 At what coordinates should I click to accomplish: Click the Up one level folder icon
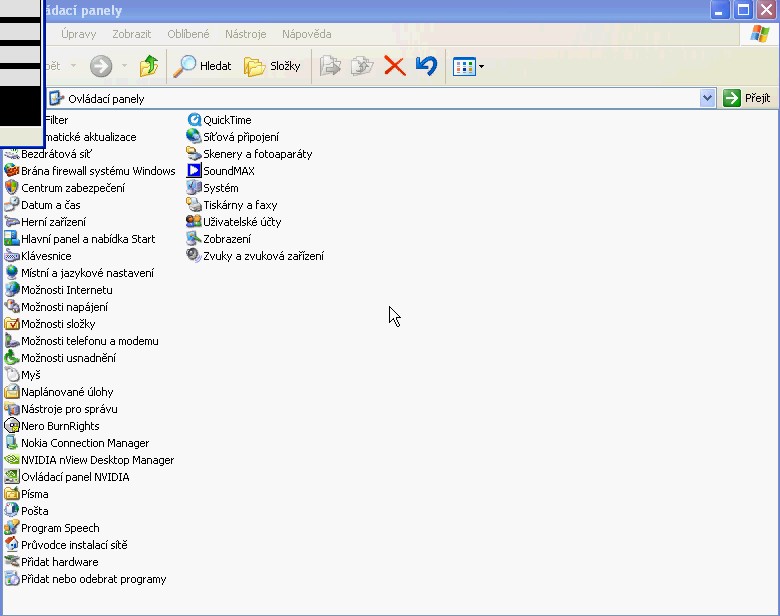point(149,67)
